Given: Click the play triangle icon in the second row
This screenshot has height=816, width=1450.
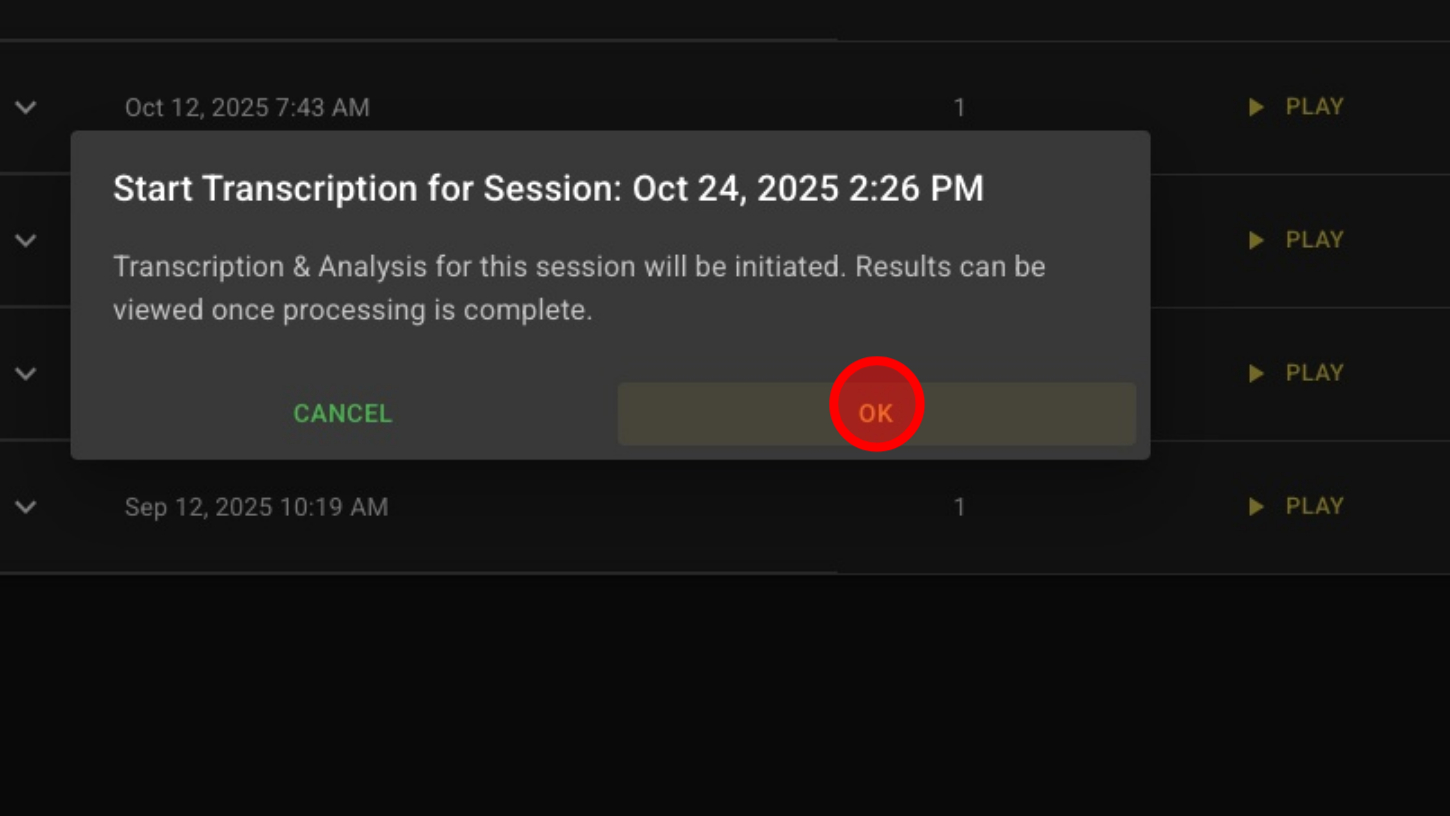Looking at the screenshot, I should pos(1256,240).
